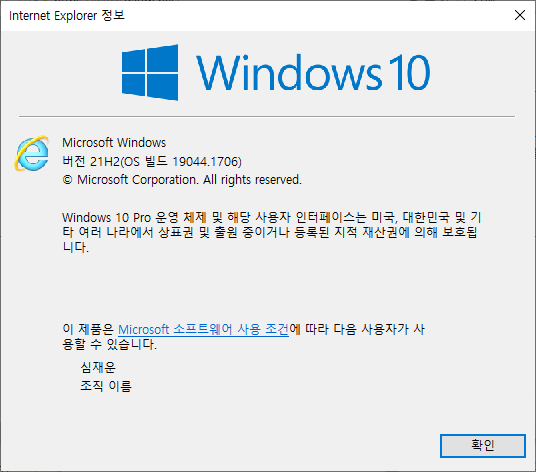Close the Internet Explorer 정보 dialog
Viewport: 536px width, 472px height.
tap(520, 15)
